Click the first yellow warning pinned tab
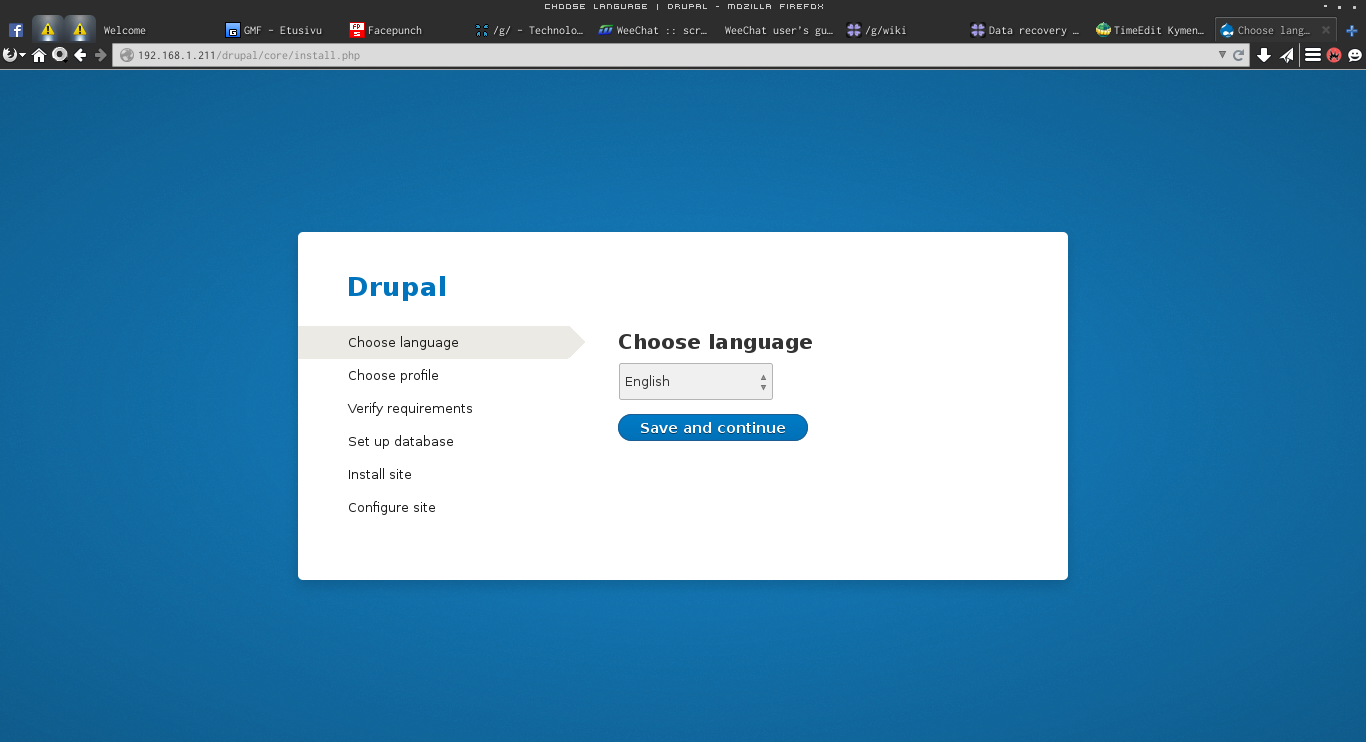The width and height of the screenshot is (1366, 742). tap(47, 30)
